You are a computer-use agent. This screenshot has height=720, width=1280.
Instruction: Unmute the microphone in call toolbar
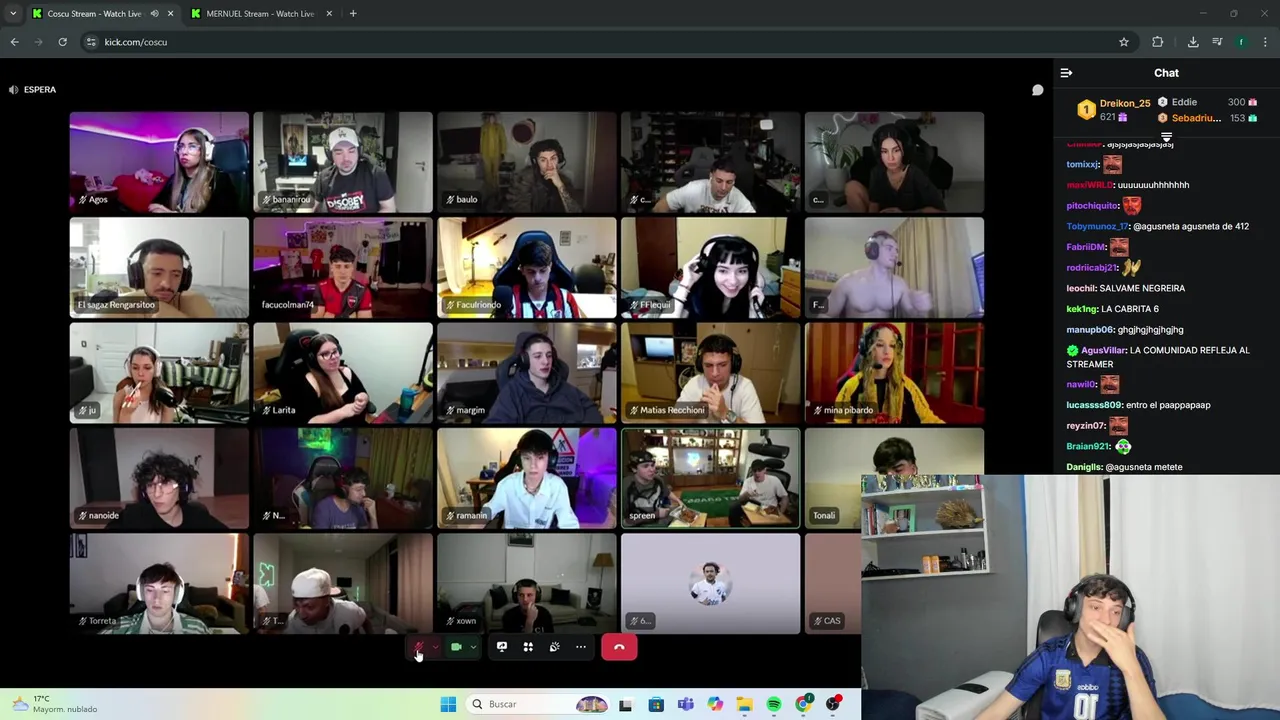(420, 647)
